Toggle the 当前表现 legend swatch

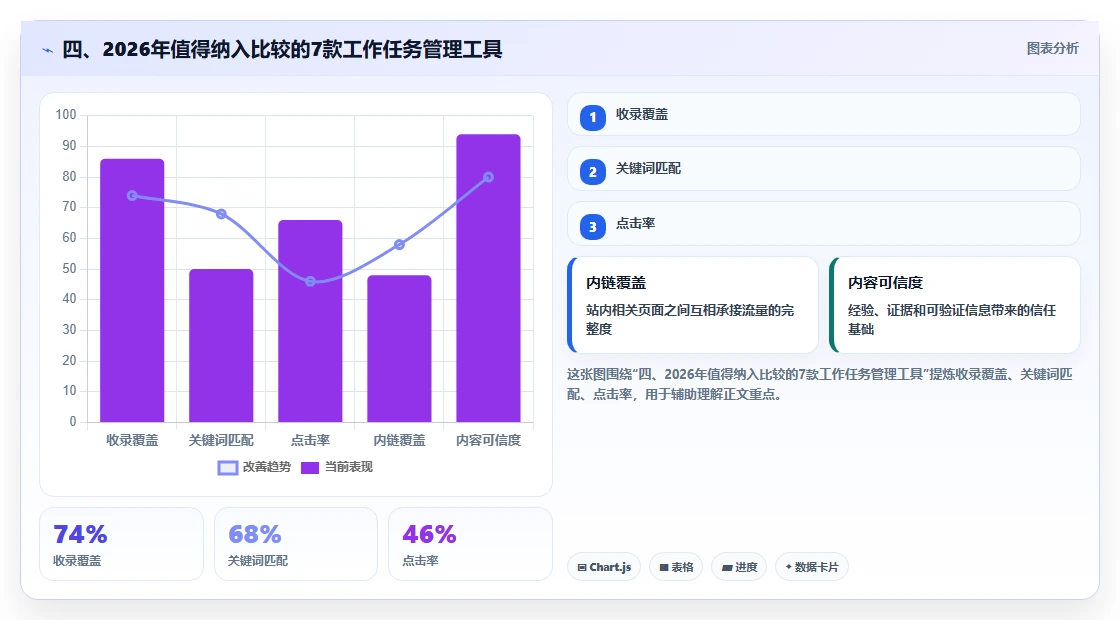[309, 468]
